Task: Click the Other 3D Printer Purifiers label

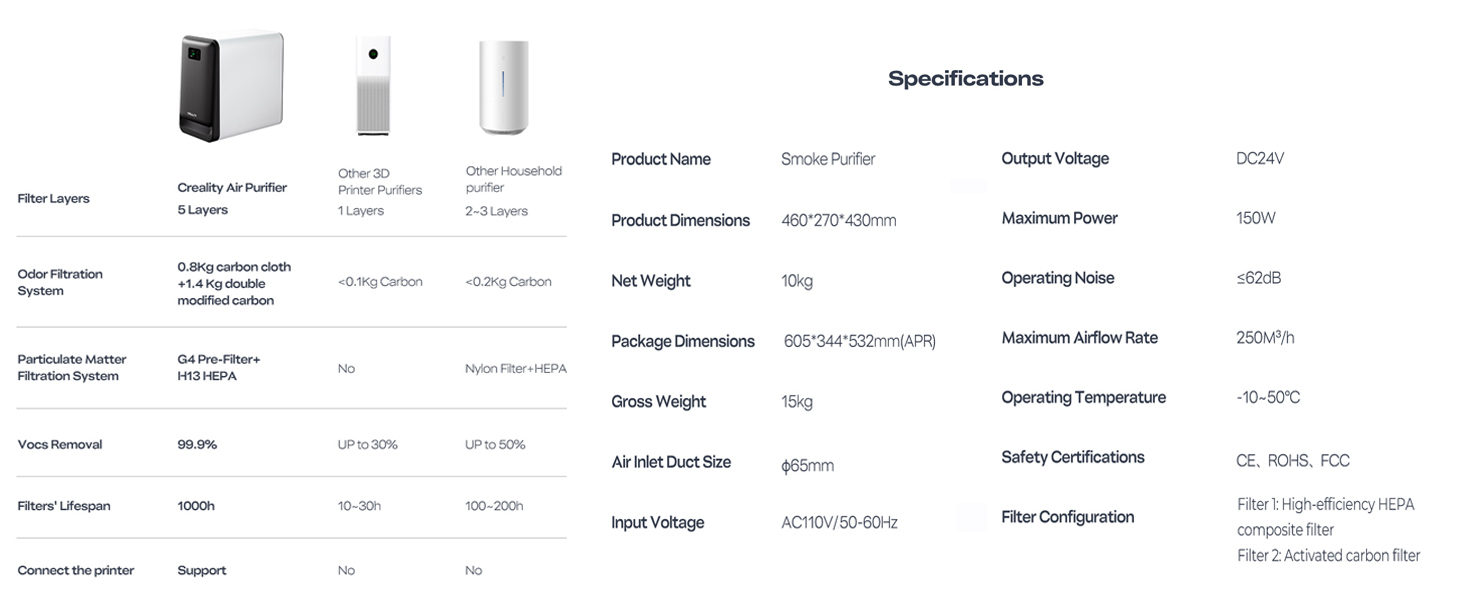Action: tap(380, 182)
